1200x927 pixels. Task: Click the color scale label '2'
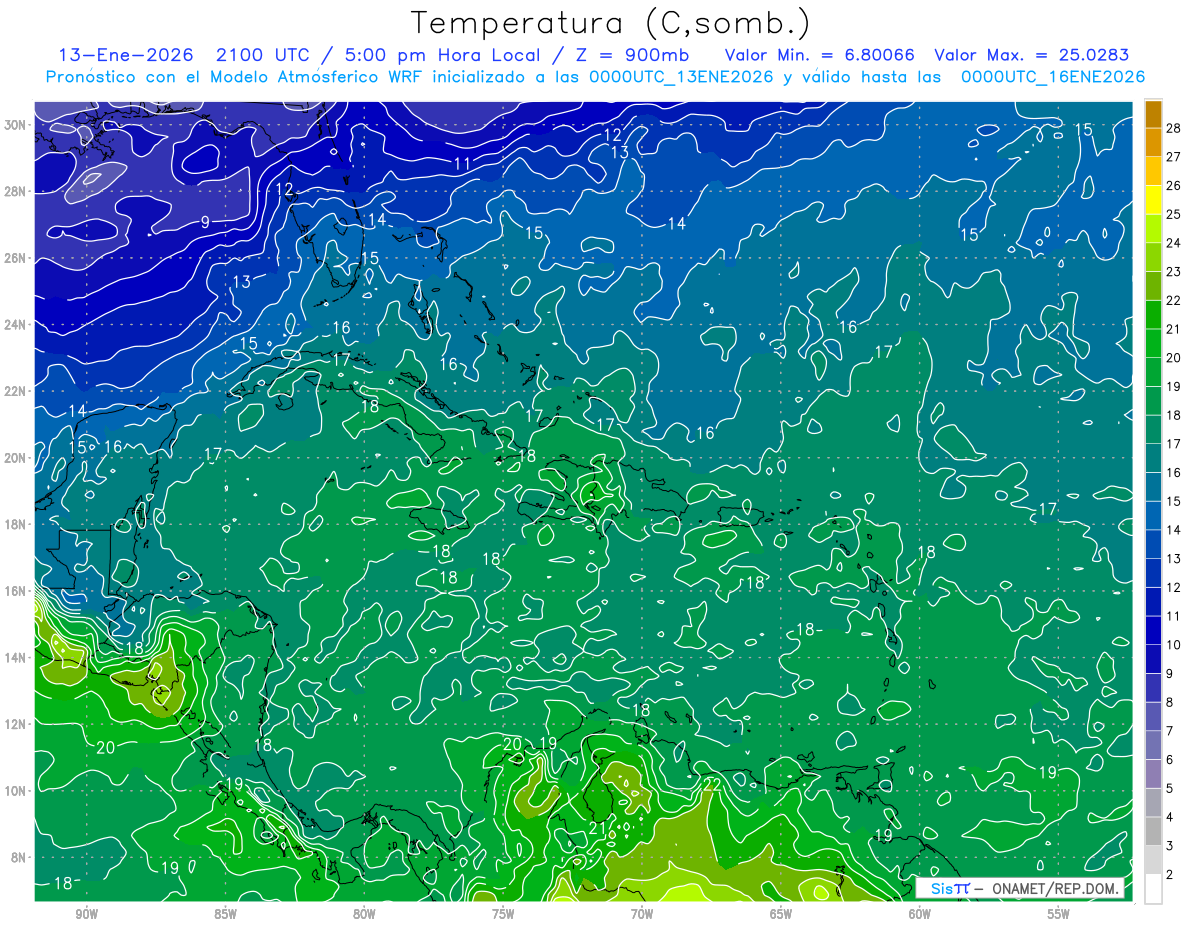point(1170,875)
